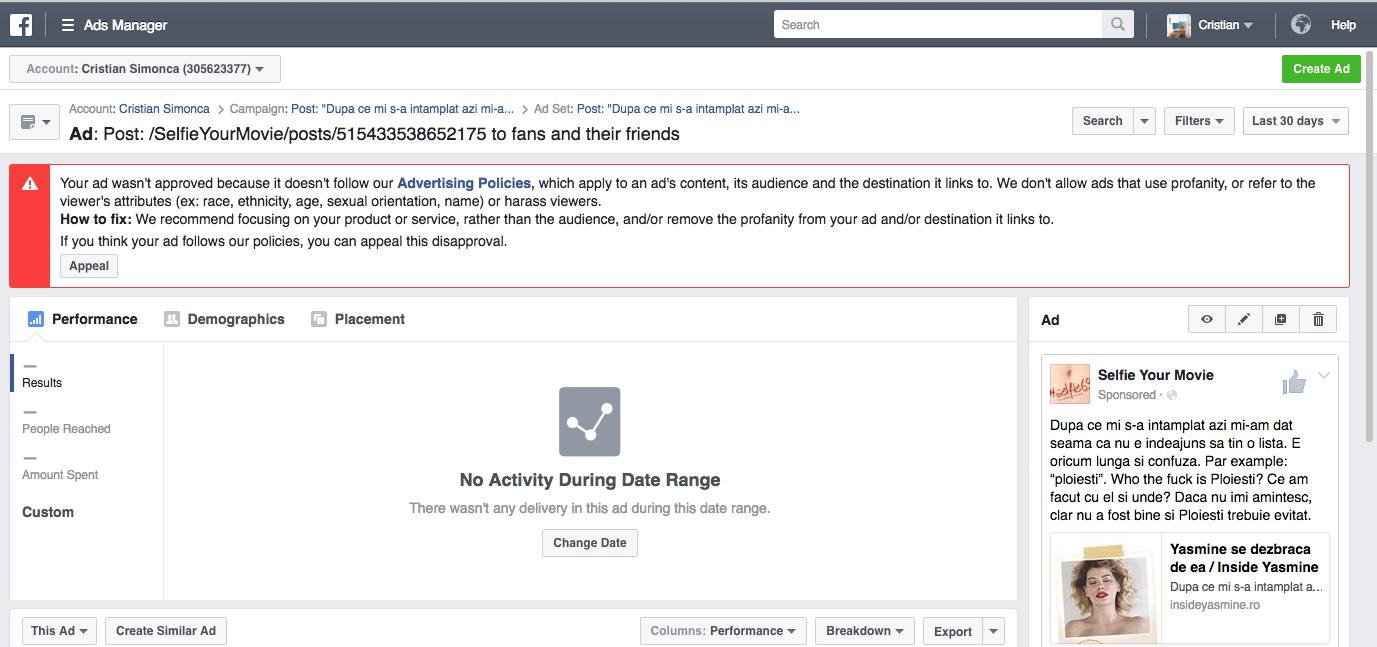The image size is (1377, 647).
Task: Preview ad using the eye icon
Action: [x=1207, y=319]
